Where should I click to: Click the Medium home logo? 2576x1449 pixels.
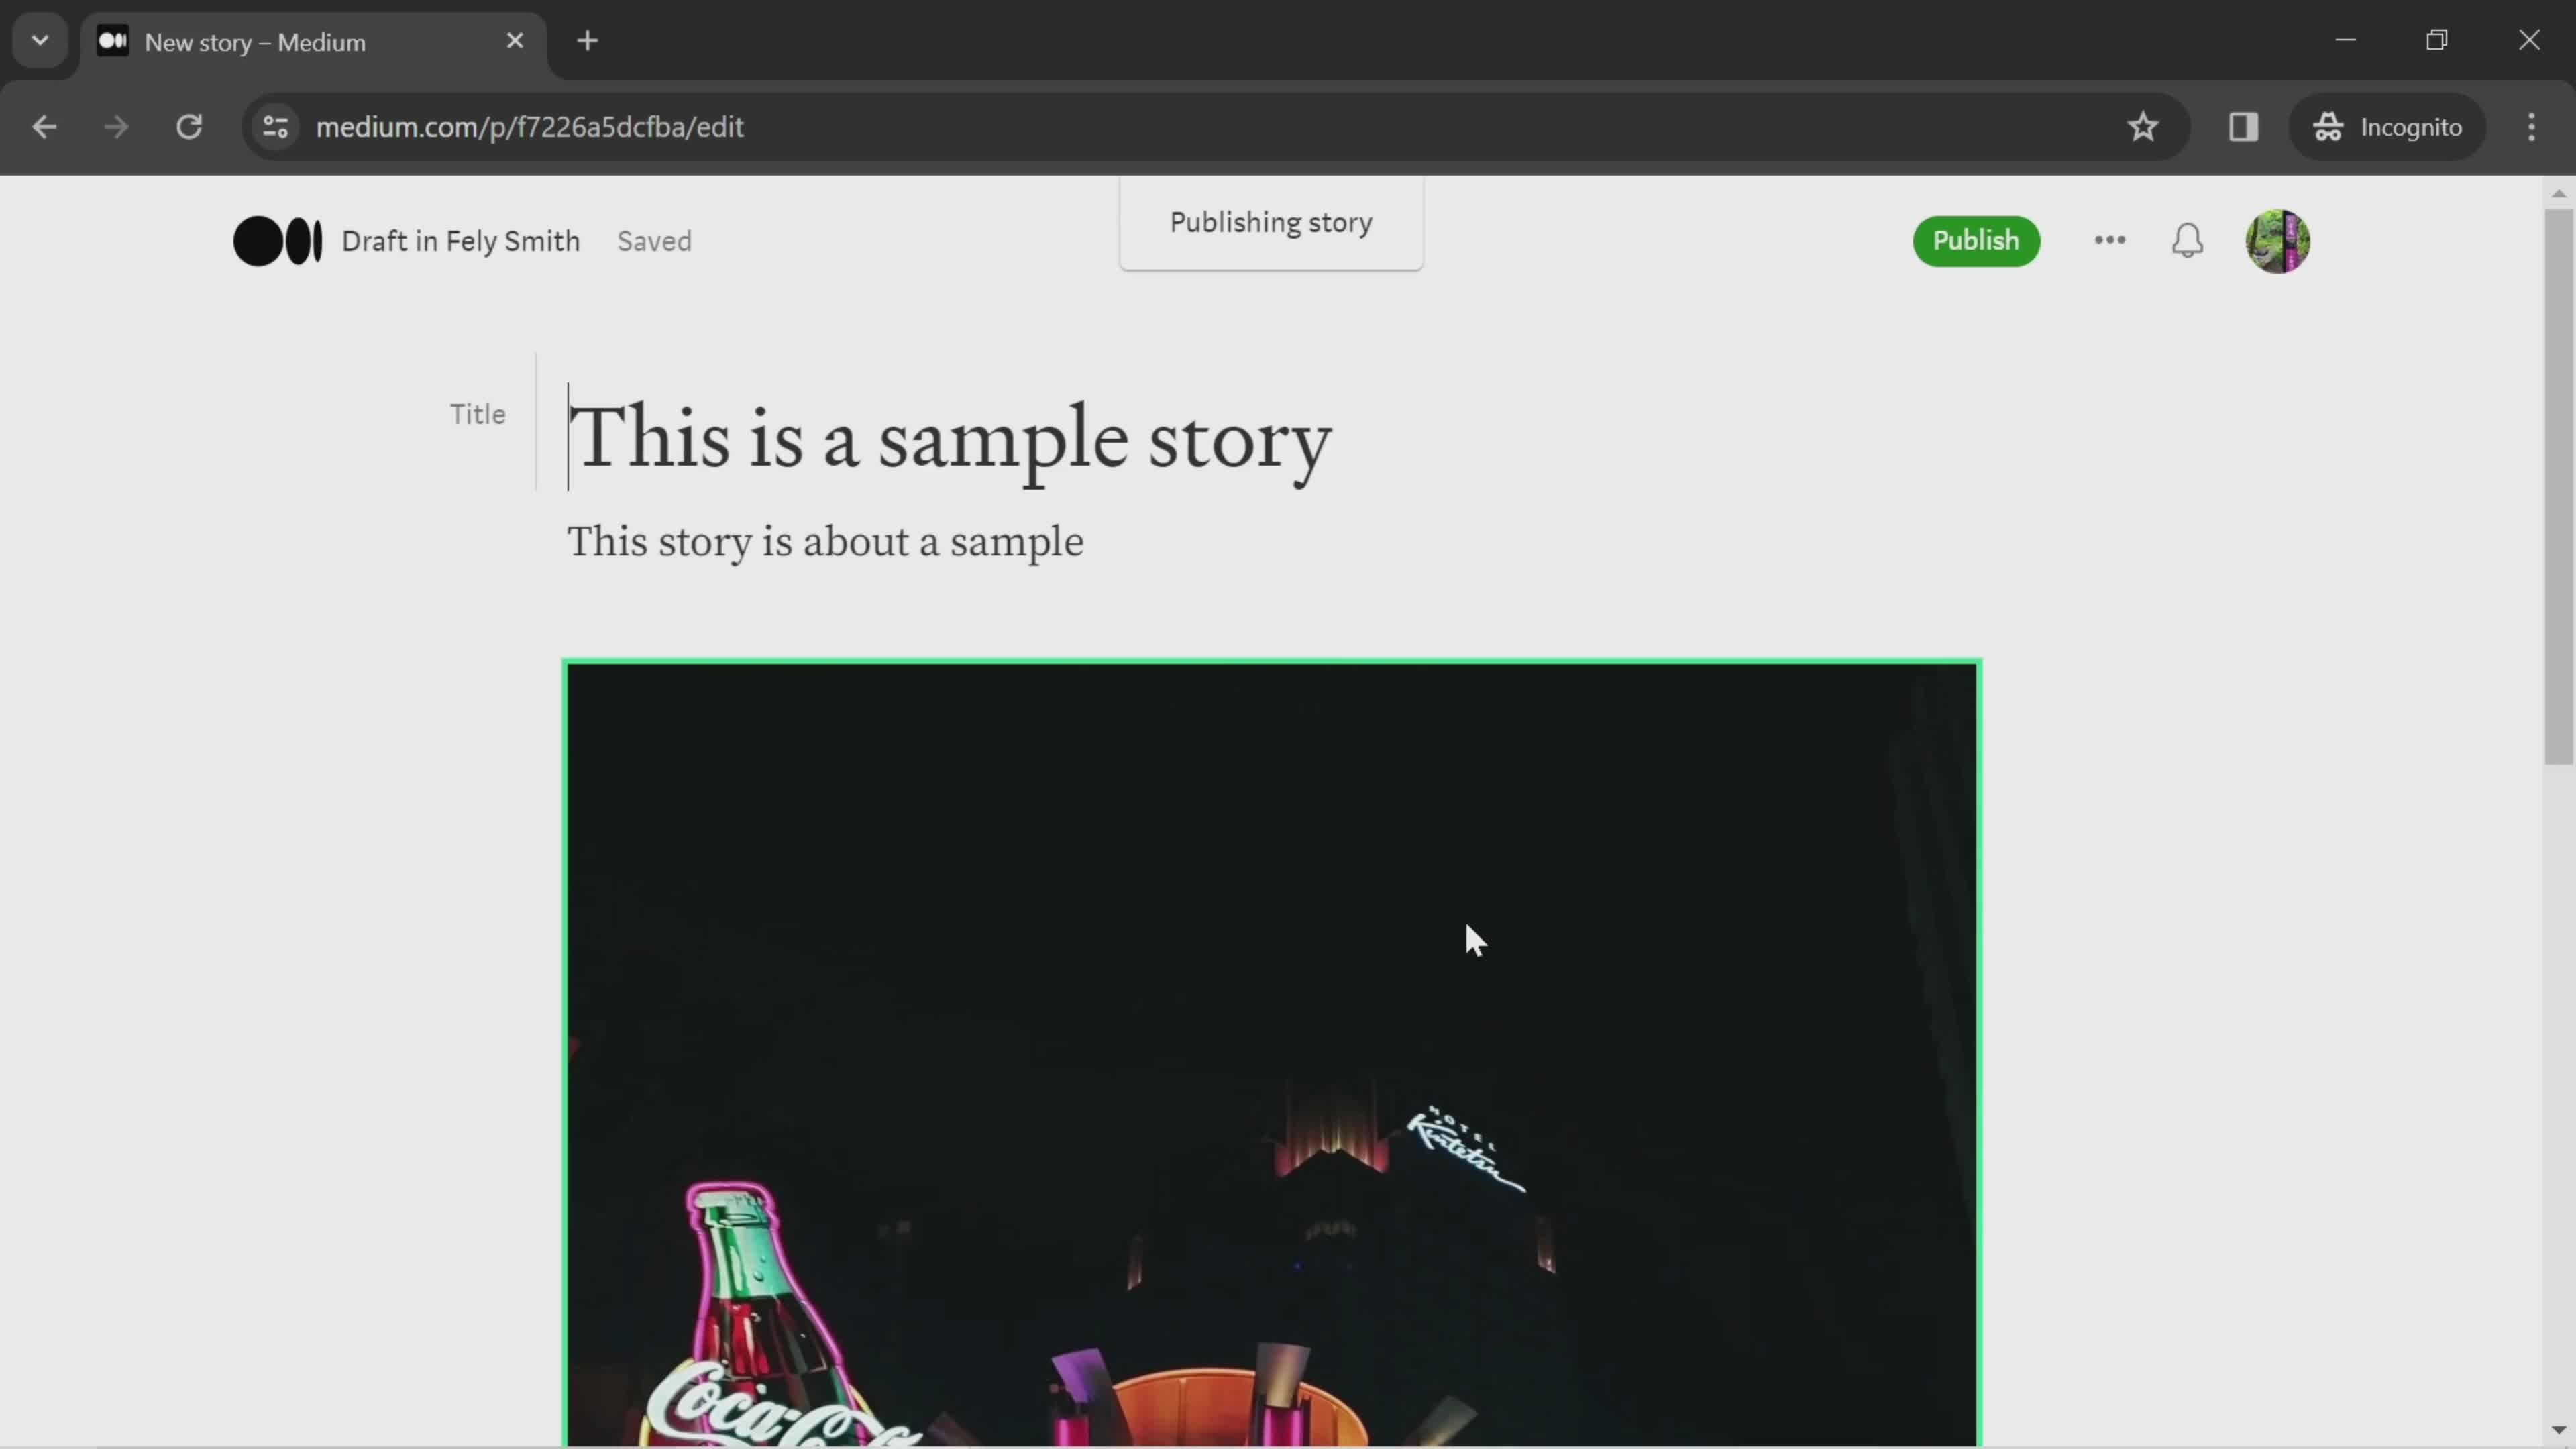click(276, 241)
